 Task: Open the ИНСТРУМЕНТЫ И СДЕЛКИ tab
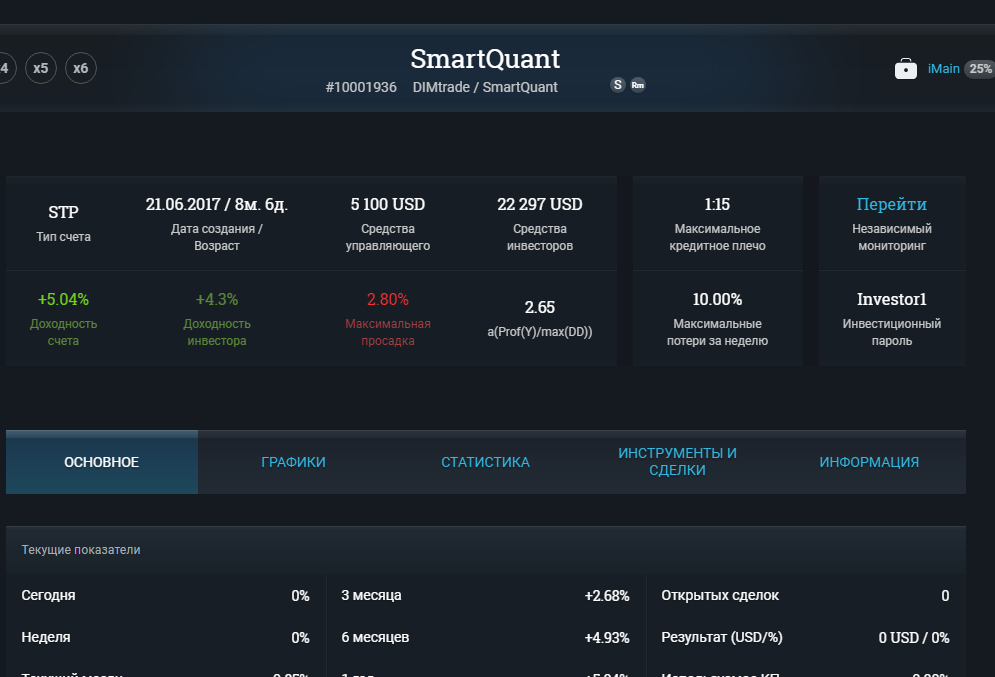(x=677, y=462)
